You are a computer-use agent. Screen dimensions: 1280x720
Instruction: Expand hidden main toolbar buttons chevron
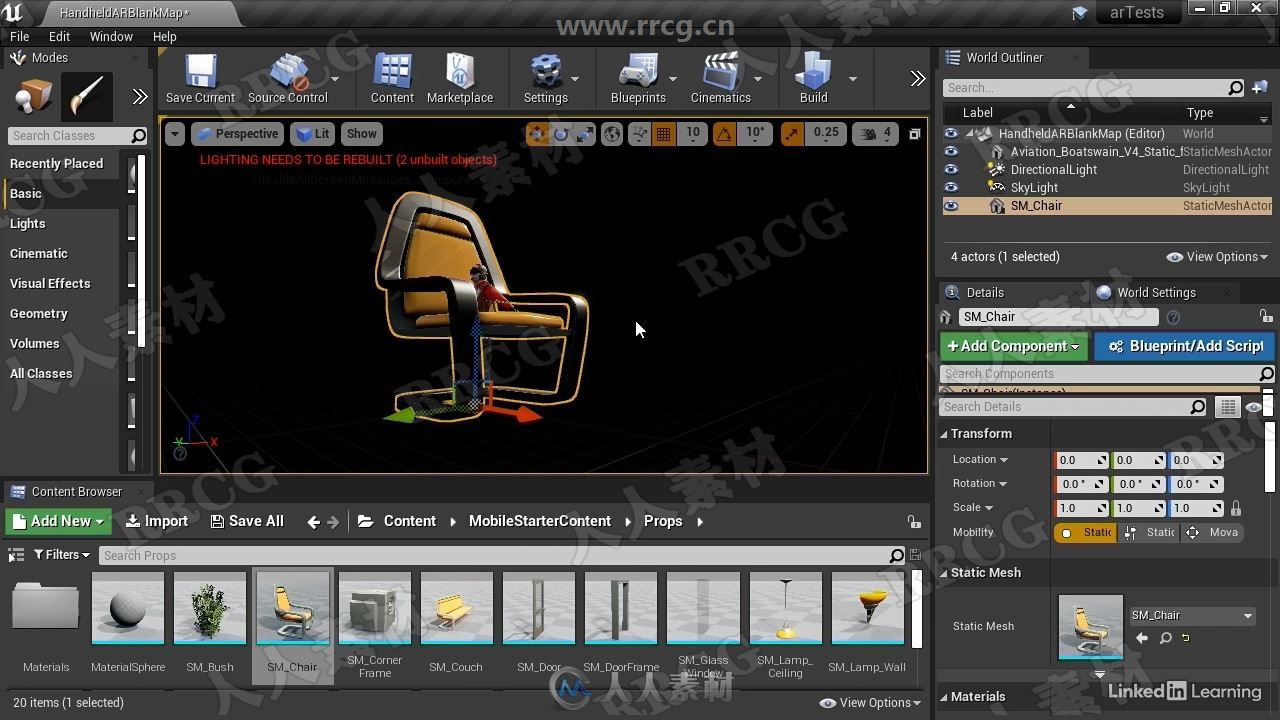tap(917, 79)
